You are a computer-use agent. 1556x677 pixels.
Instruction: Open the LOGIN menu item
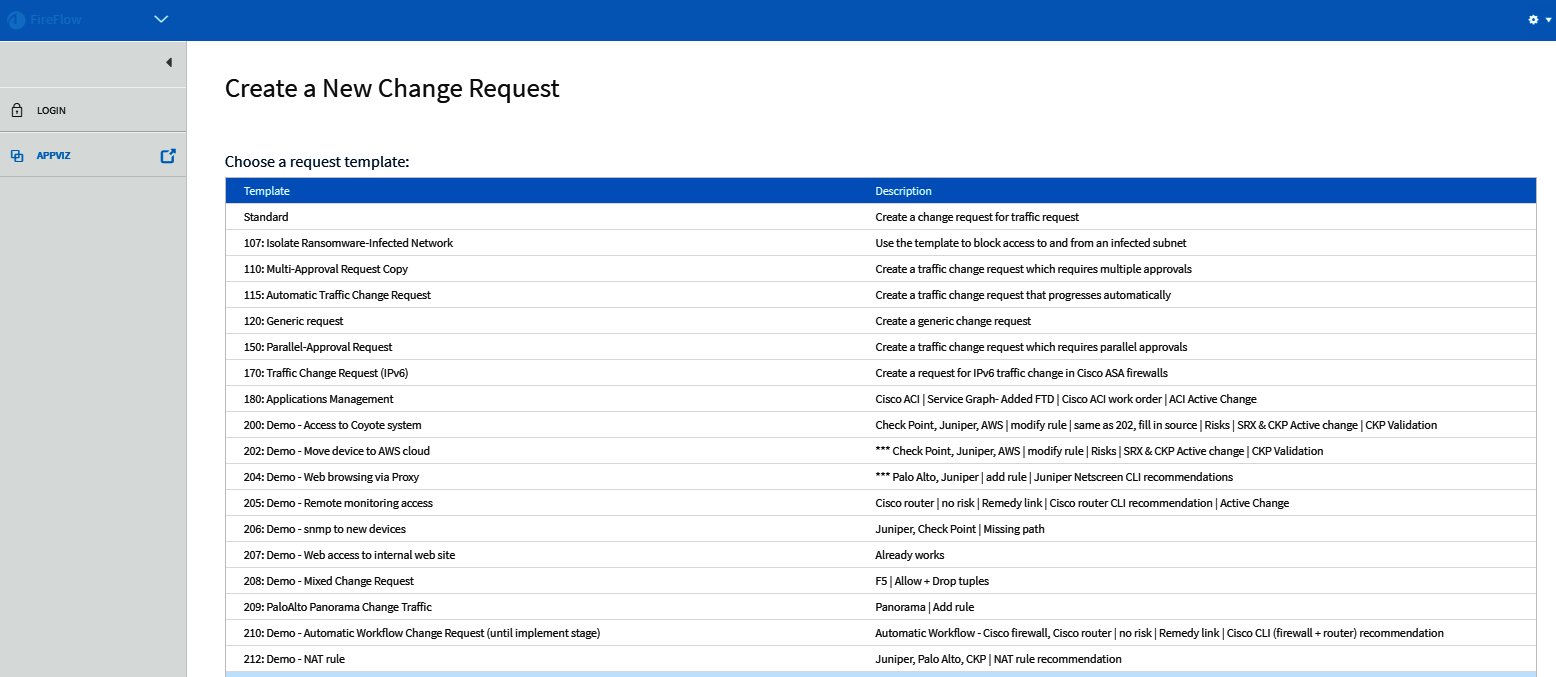point(51,111)
